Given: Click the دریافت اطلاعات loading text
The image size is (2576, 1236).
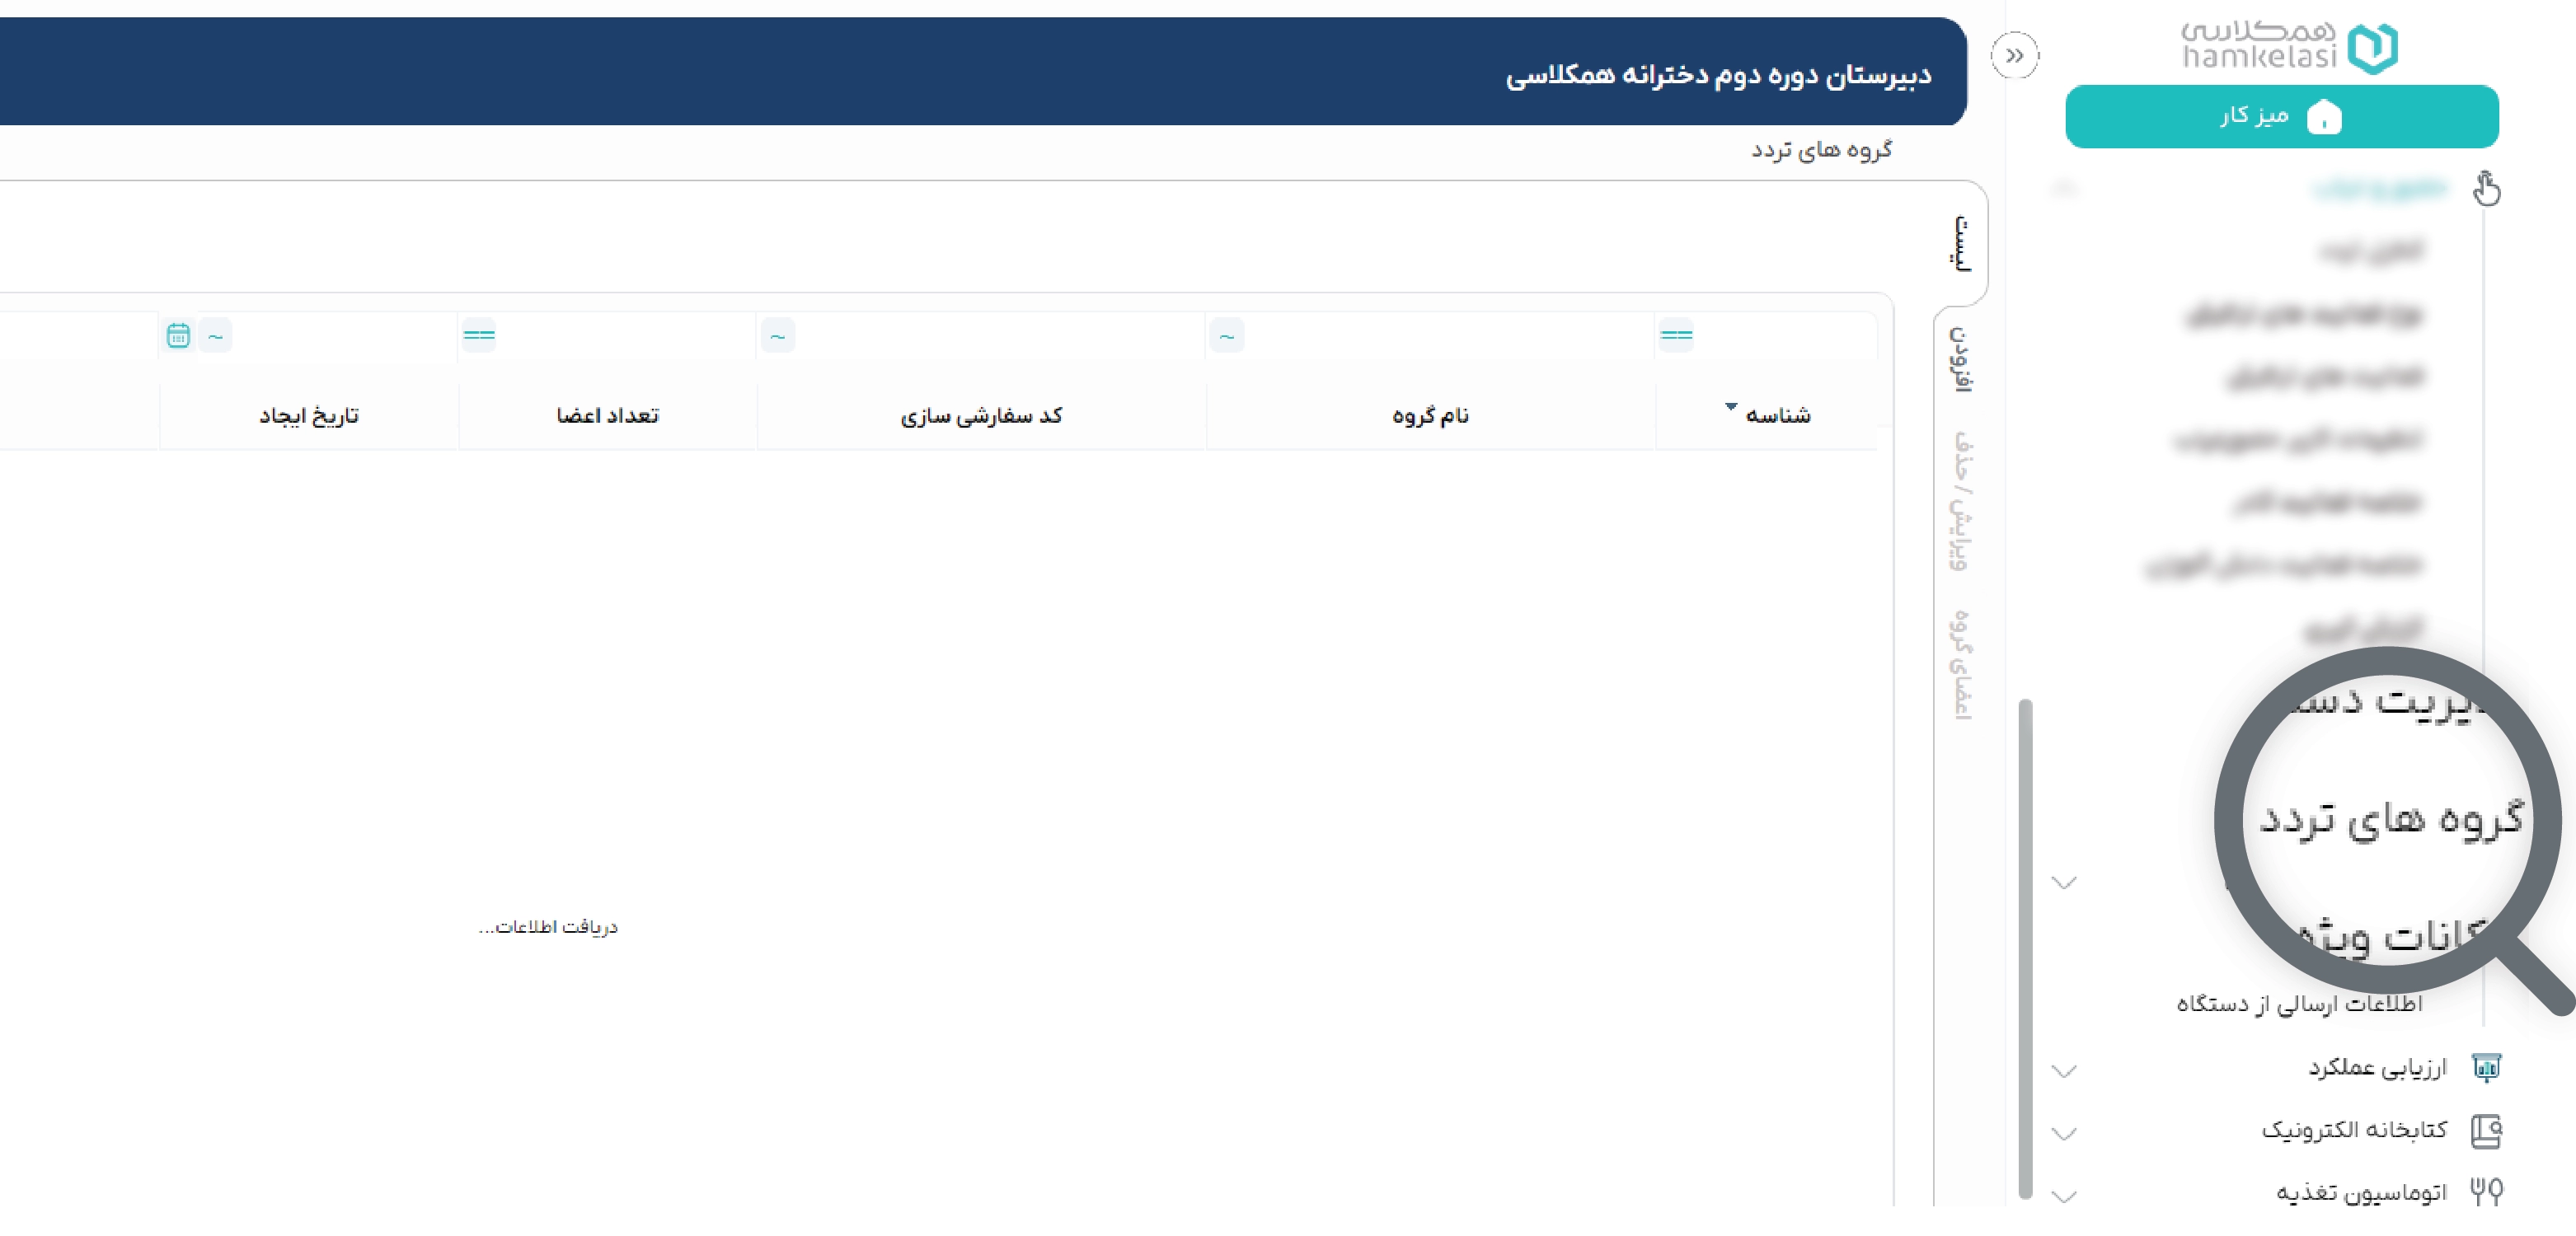Looking at the screenshot, I should (x=548, y=927).
